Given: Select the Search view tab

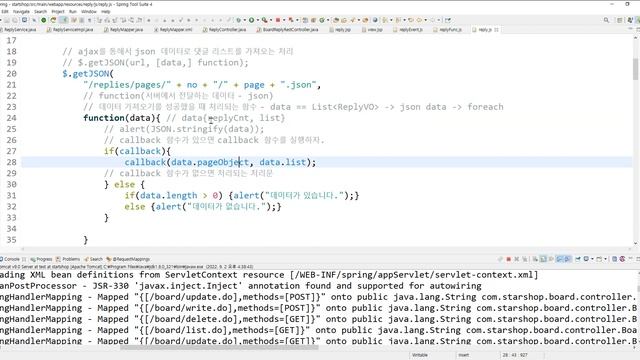Looking at the screenshot, I should 93,259.
